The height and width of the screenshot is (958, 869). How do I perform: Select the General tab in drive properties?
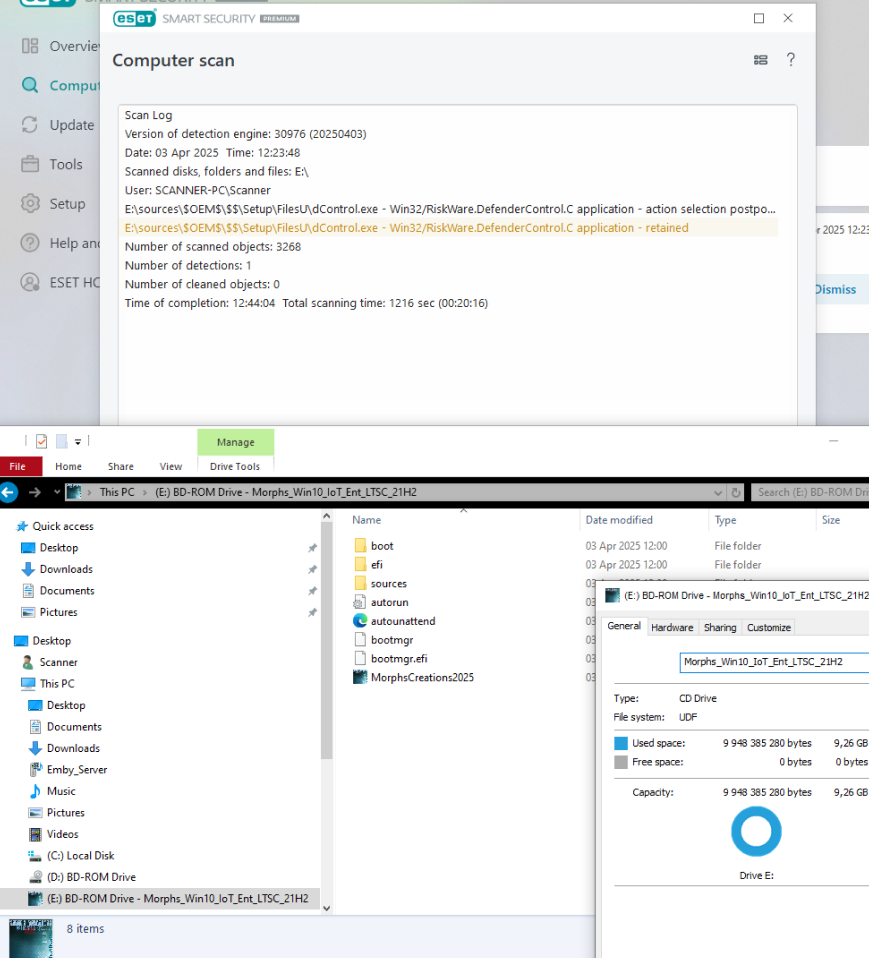tap(624, 626)
